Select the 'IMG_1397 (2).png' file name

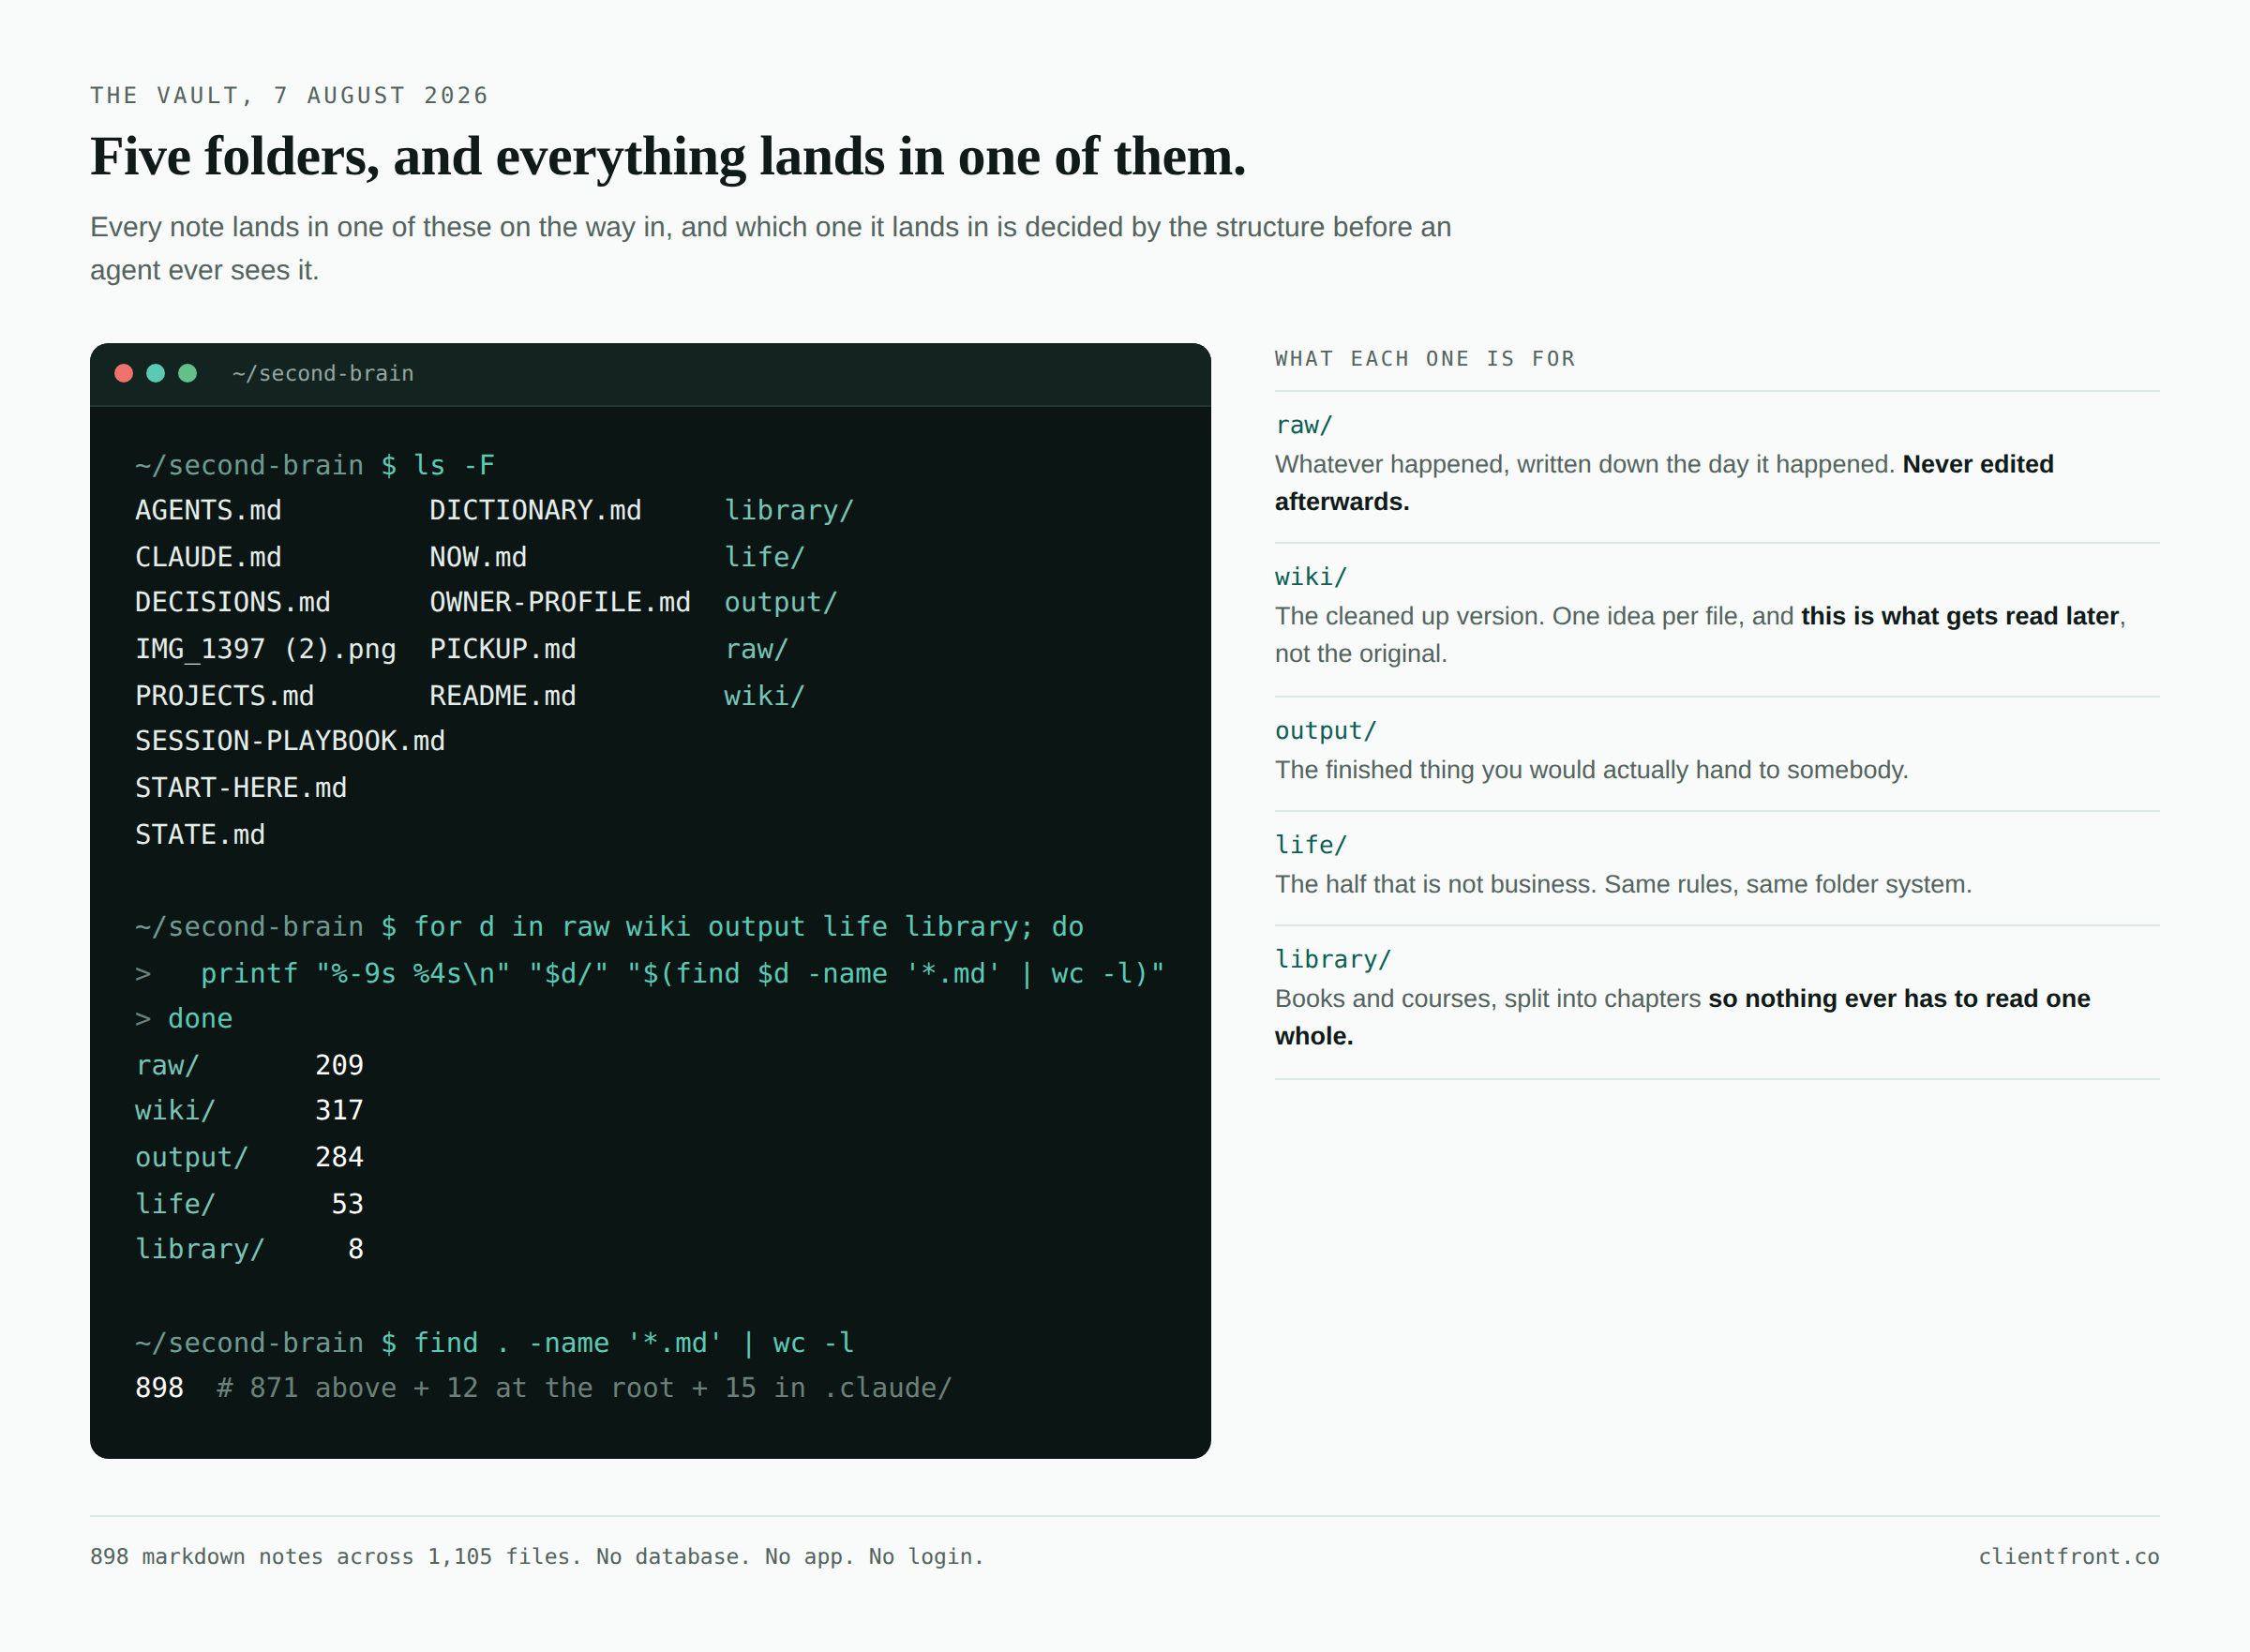click(266, 649)
